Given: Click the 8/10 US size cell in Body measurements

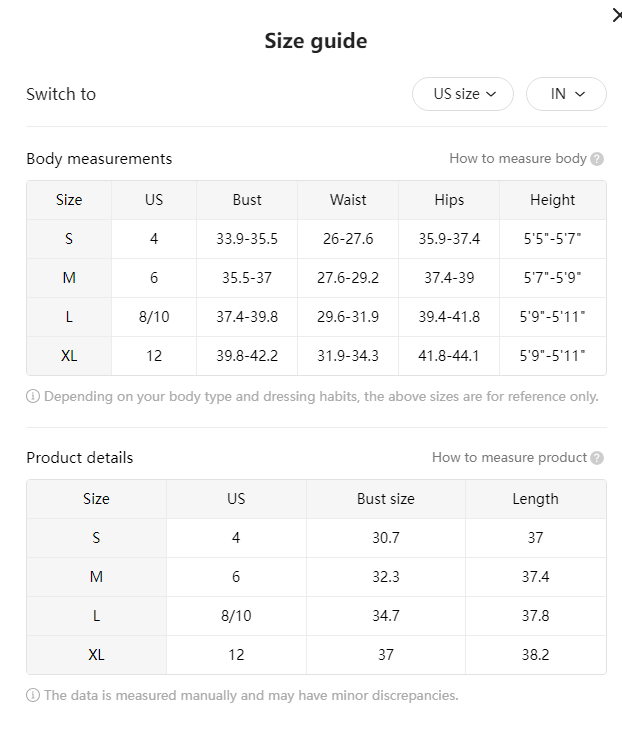Looking at the screenshot, I should [154, 317].
